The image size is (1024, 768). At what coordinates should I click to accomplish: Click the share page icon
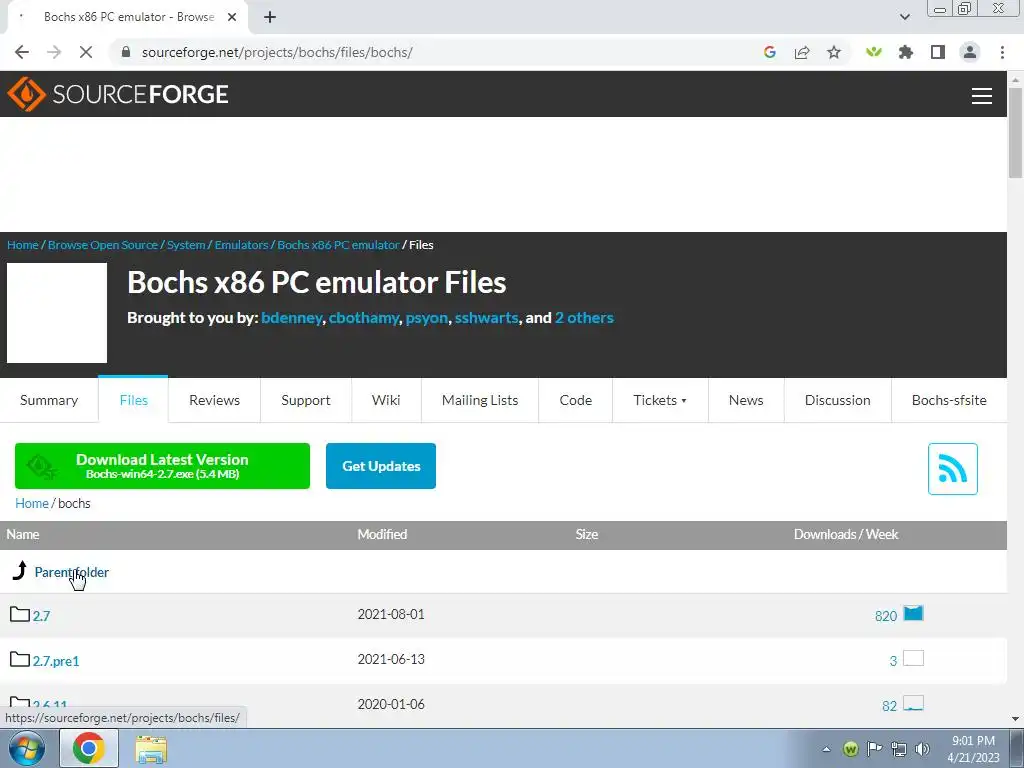coord(802,52)
